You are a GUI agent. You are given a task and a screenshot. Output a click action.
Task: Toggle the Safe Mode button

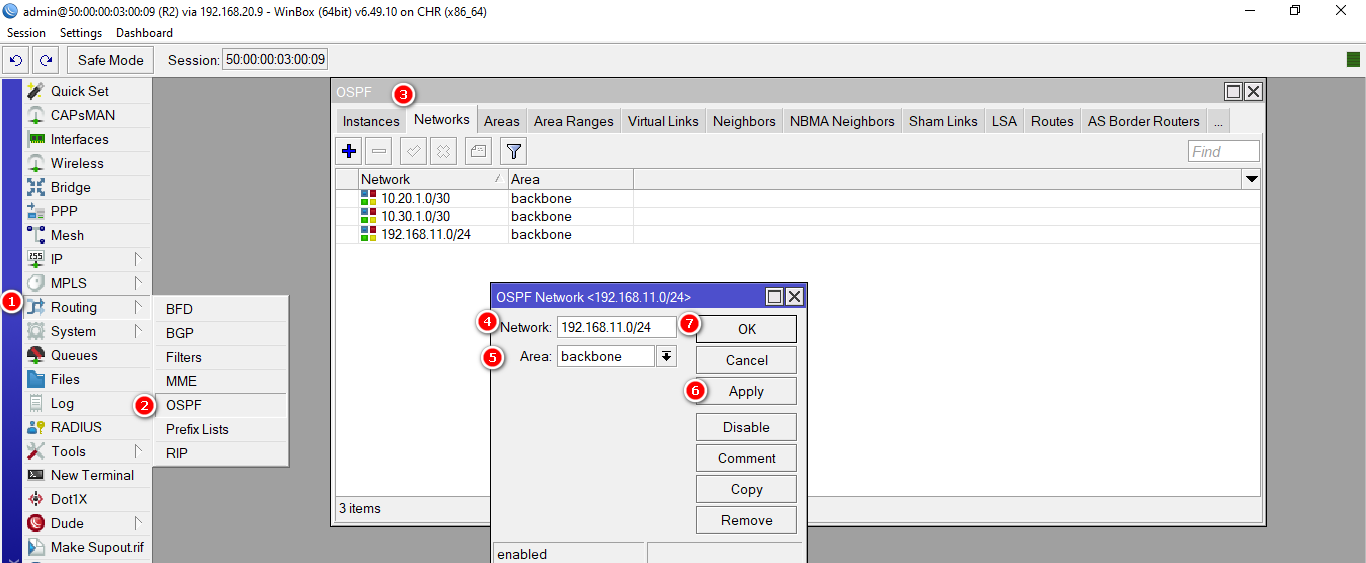pyautogui.click(x=111, y=60)
